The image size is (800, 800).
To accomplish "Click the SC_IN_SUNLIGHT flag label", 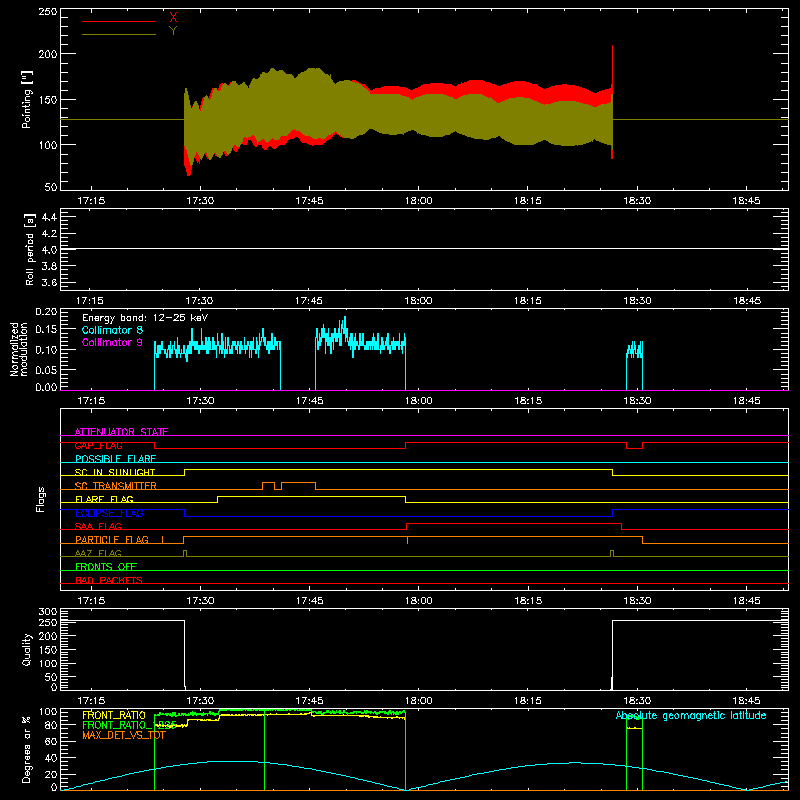I will [115, 472].
